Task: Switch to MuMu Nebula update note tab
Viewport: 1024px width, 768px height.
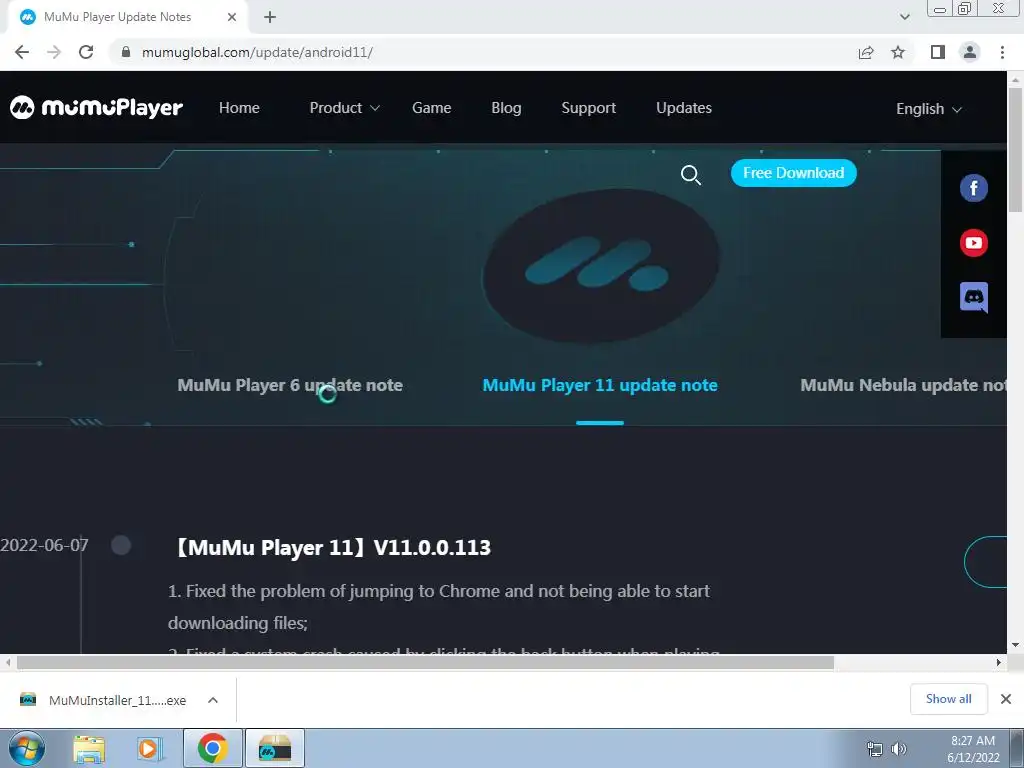Action: pos(903,385)
